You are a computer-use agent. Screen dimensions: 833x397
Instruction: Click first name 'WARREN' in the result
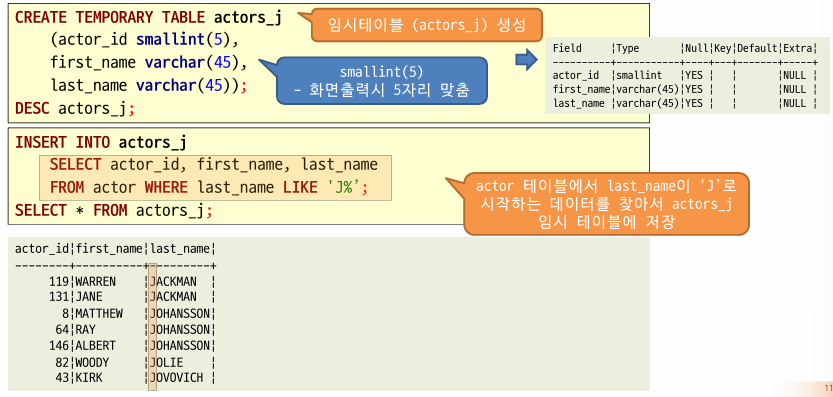click(x=96, y=281)
